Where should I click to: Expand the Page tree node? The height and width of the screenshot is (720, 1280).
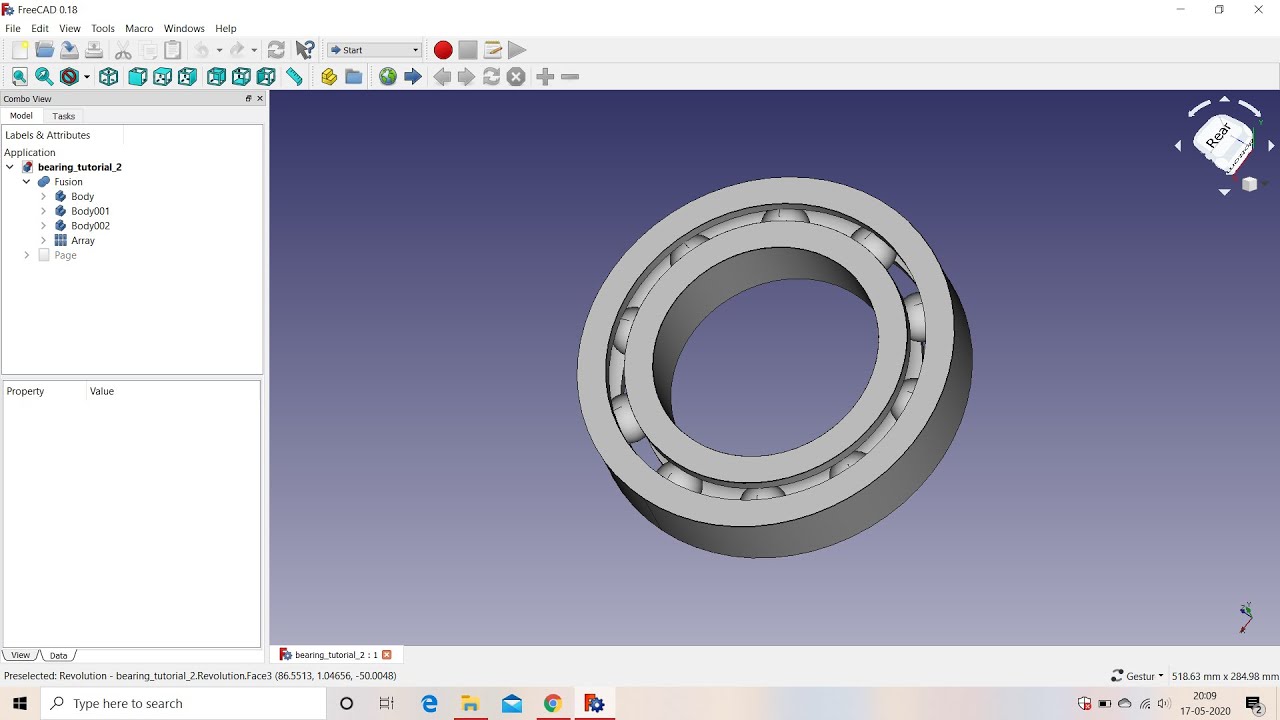click(27, 255)
